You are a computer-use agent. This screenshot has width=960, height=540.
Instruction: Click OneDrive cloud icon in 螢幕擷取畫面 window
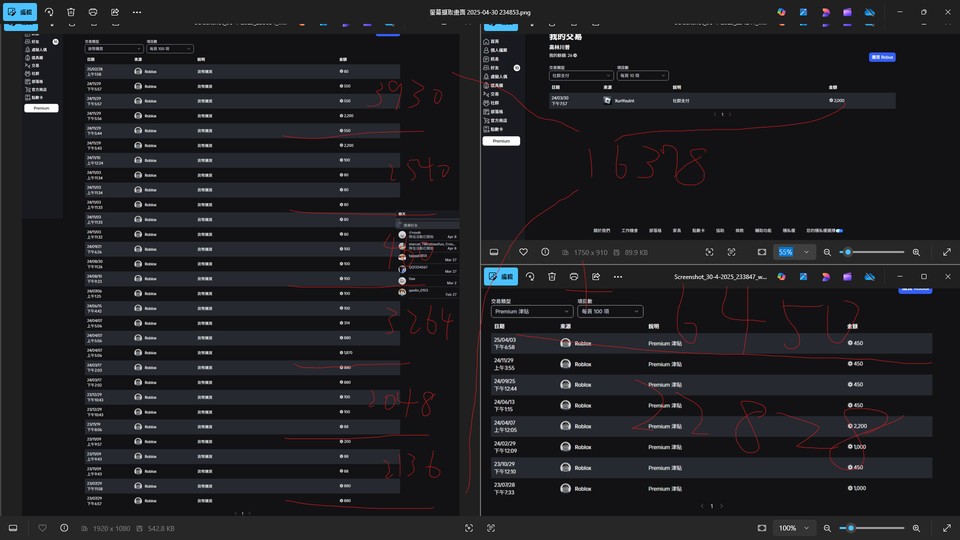click(x=869, y=12)
